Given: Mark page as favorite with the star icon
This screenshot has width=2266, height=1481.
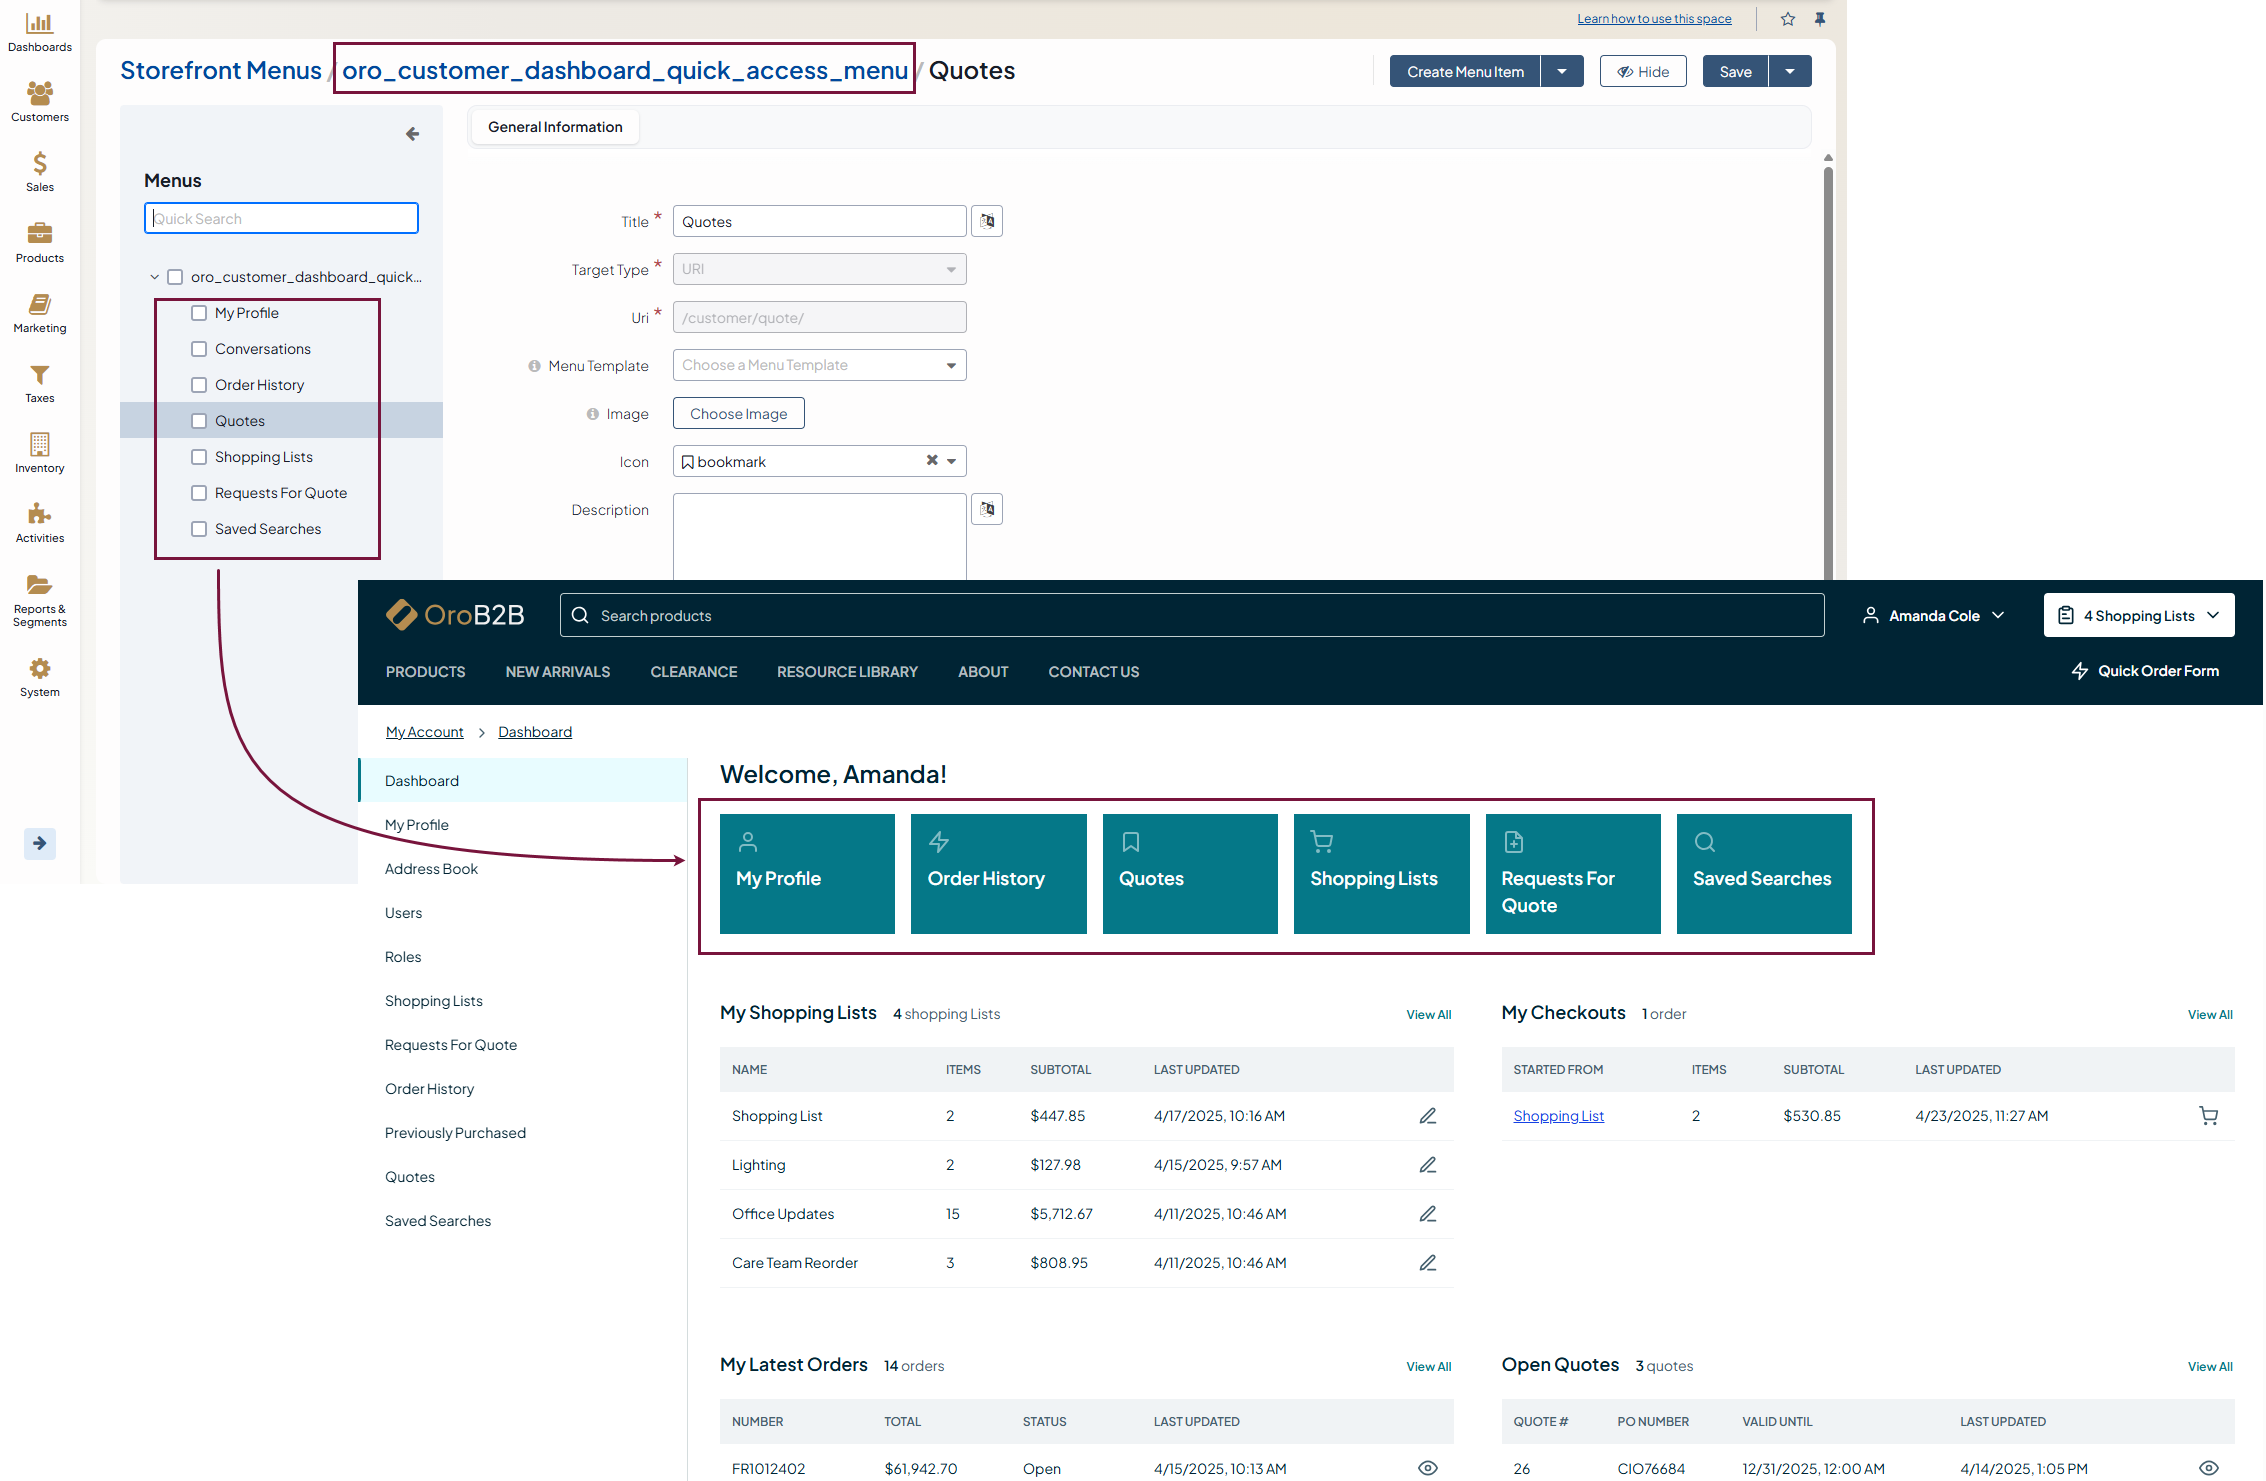Looking at the screenshot, I should click(1788, 19).
